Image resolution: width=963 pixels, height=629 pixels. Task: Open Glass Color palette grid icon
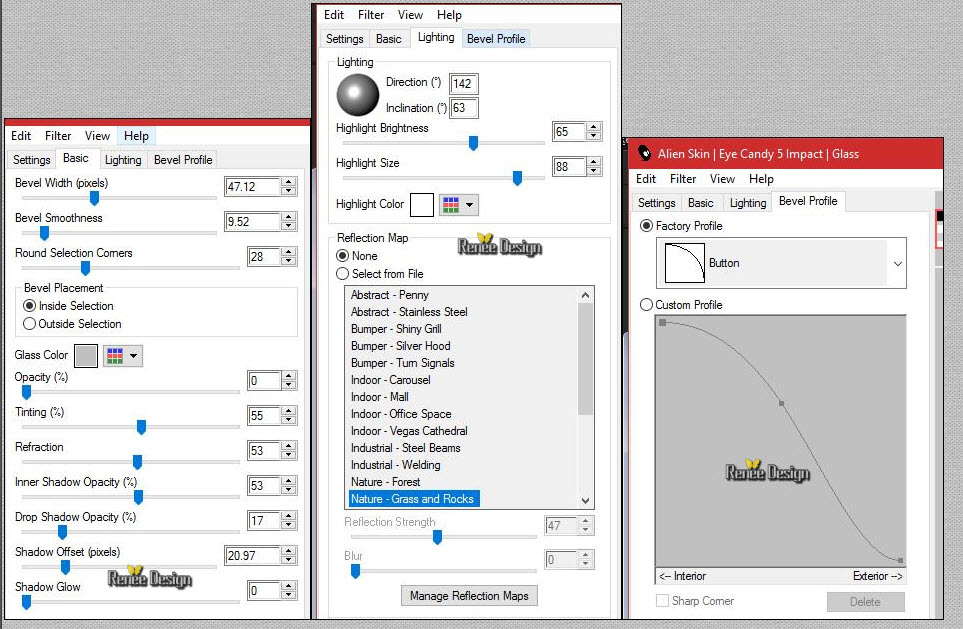click(x=115, y=356)
